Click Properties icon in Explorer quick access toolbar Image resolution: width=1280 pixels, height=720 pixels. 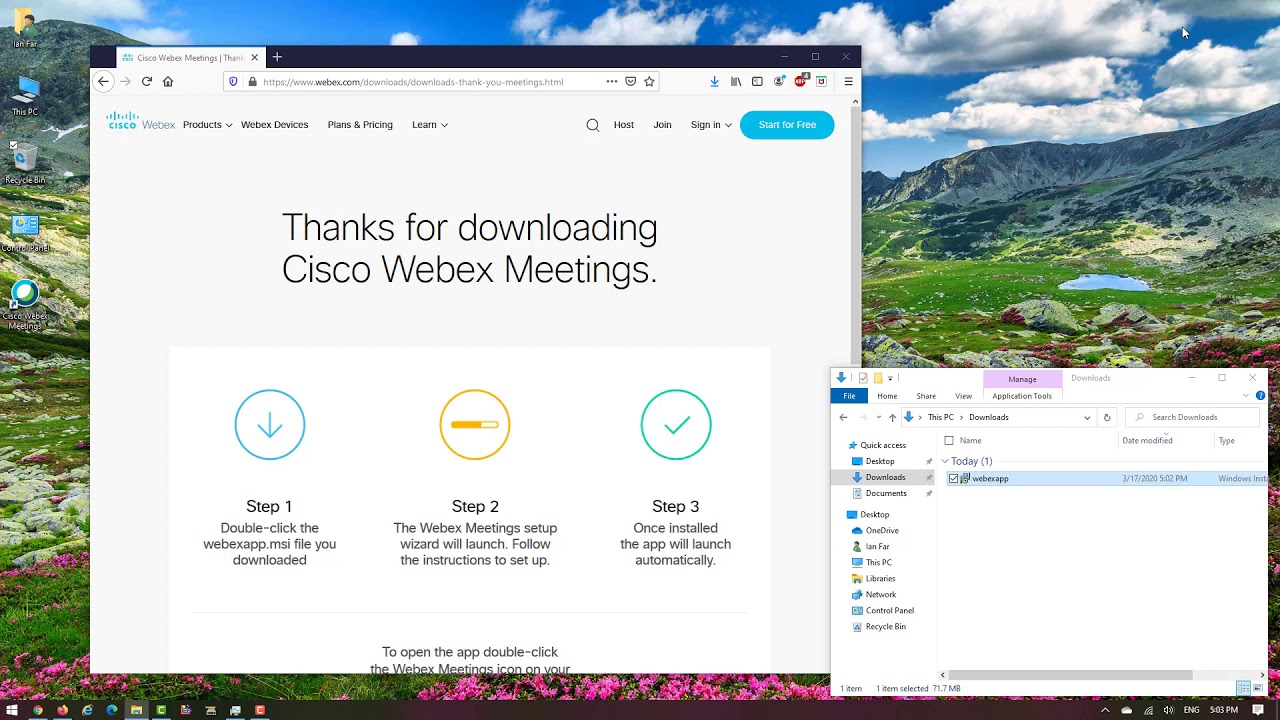pos(863,378)
